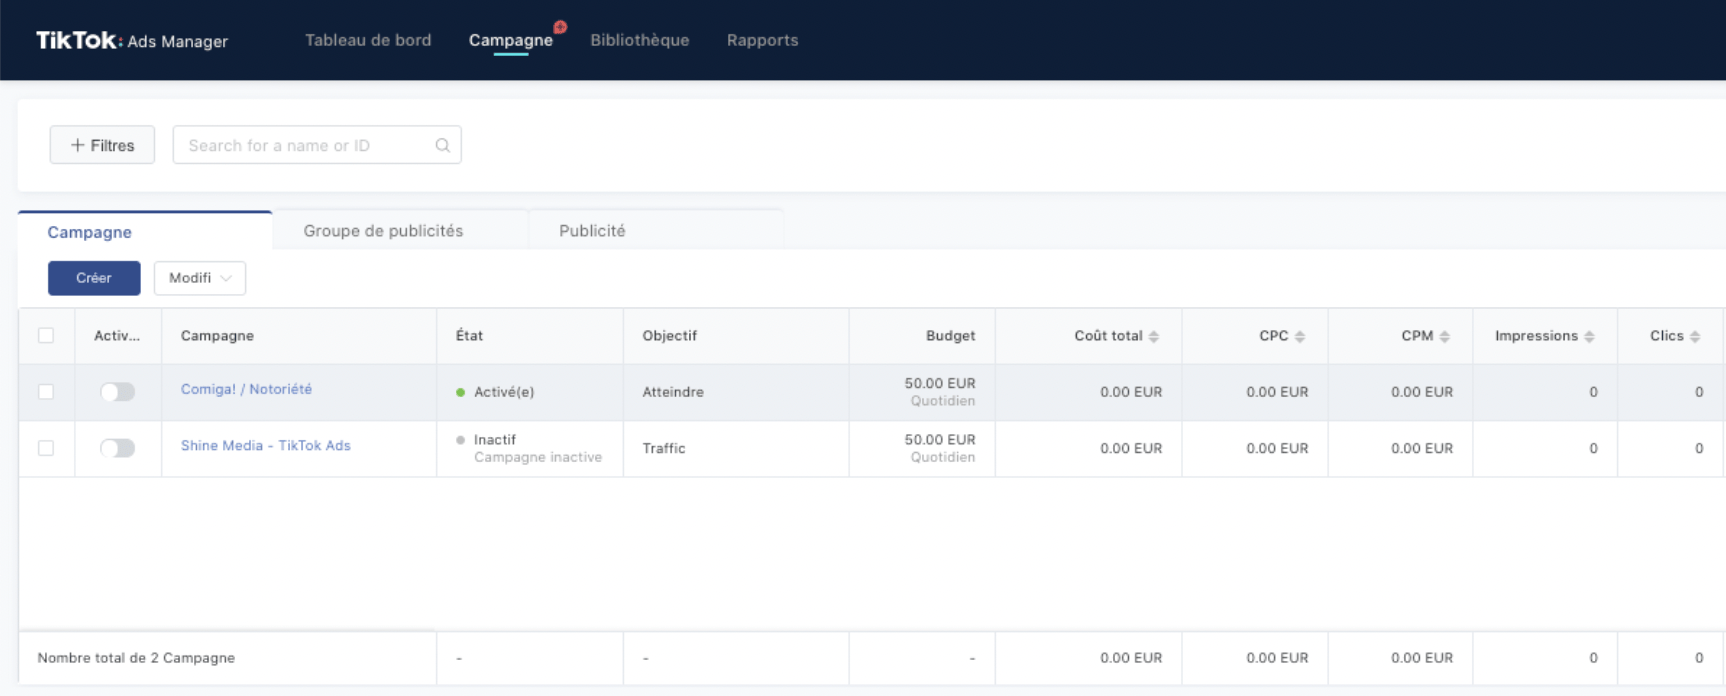Click the search magnifier icon
This screenshot has width=1726, height=696.
coord(442,145)
